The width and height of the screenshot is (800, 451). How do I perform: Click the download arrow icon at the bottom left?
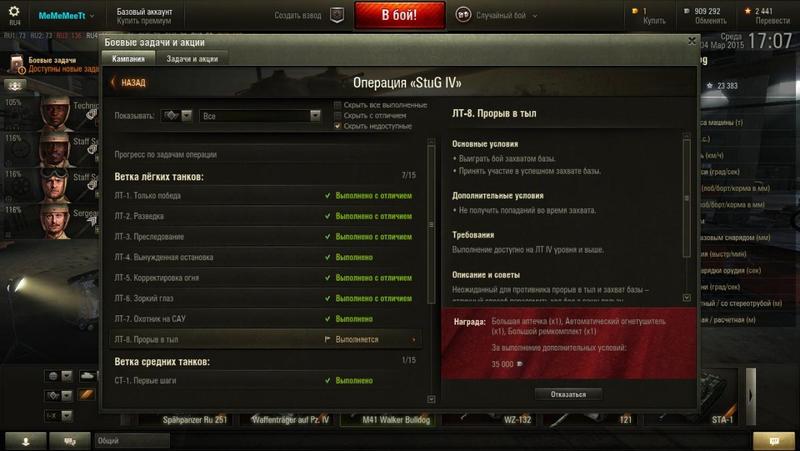pyautogui.click(x=26, y=441)
